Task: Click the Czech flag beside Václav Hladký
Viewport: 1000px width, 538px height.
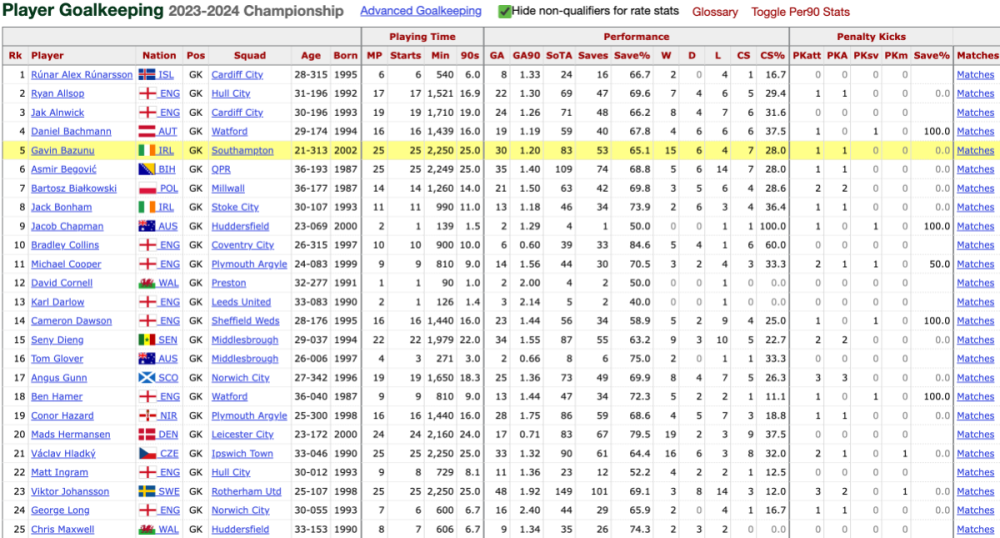Action: 146,454
